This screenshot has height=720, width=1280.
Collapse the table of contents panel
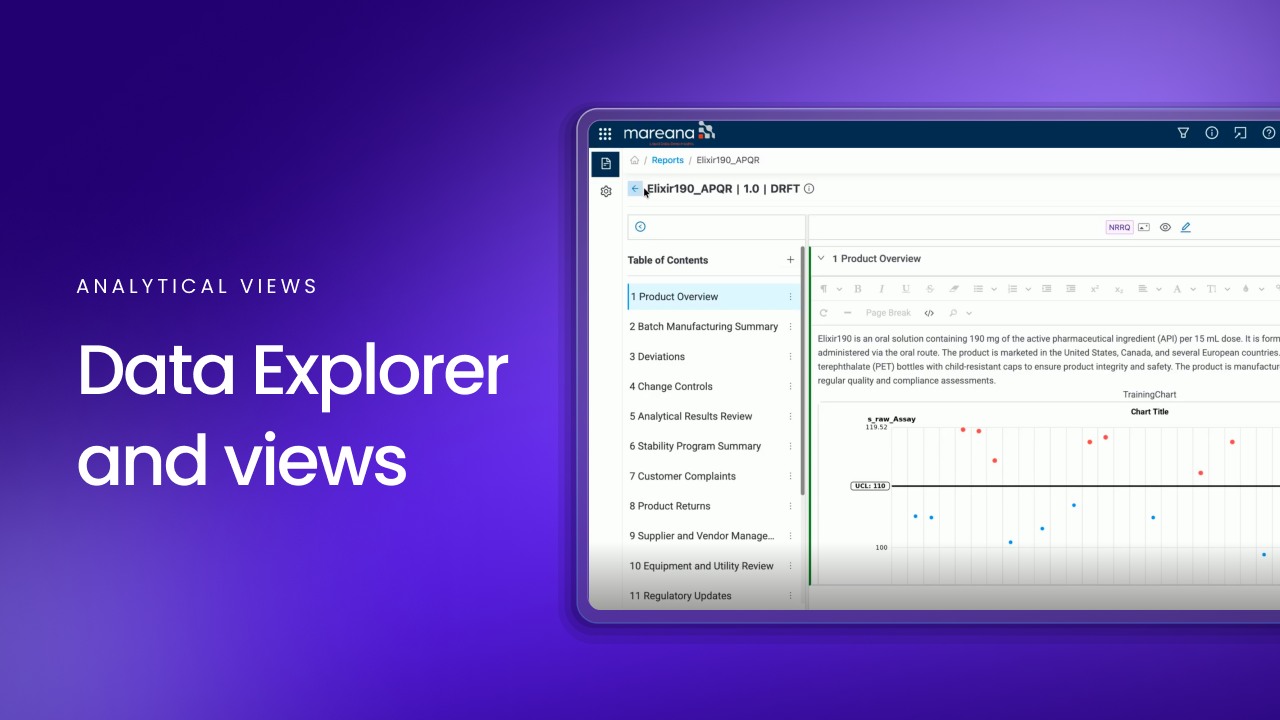point(640,227)
